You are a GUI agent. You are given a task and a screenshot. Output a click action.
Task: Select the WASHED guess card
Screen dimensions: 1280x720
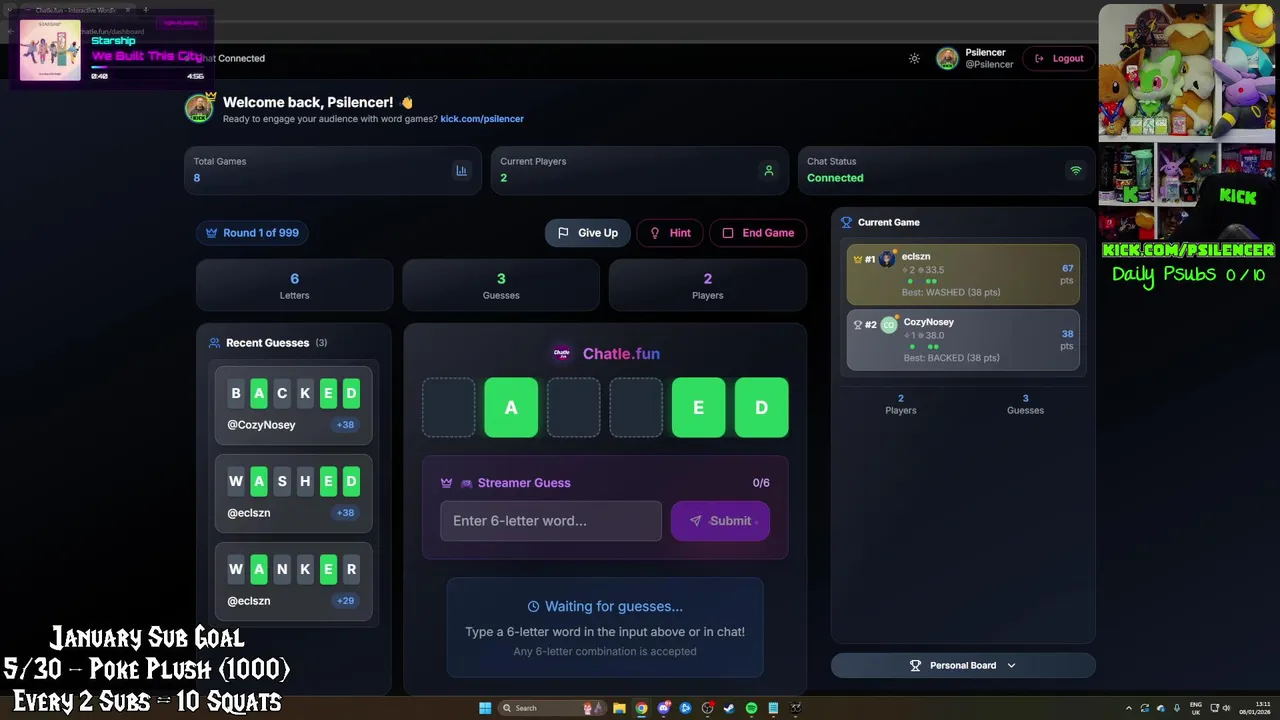point(293,493)
